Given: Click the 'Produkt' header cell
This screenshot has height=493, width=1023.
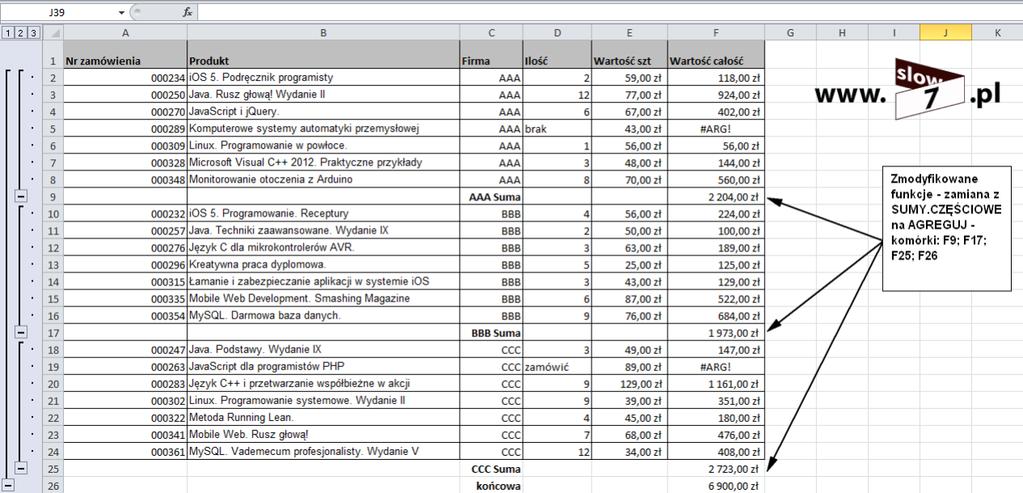Looking at the screenshot, I should [324, 55].
